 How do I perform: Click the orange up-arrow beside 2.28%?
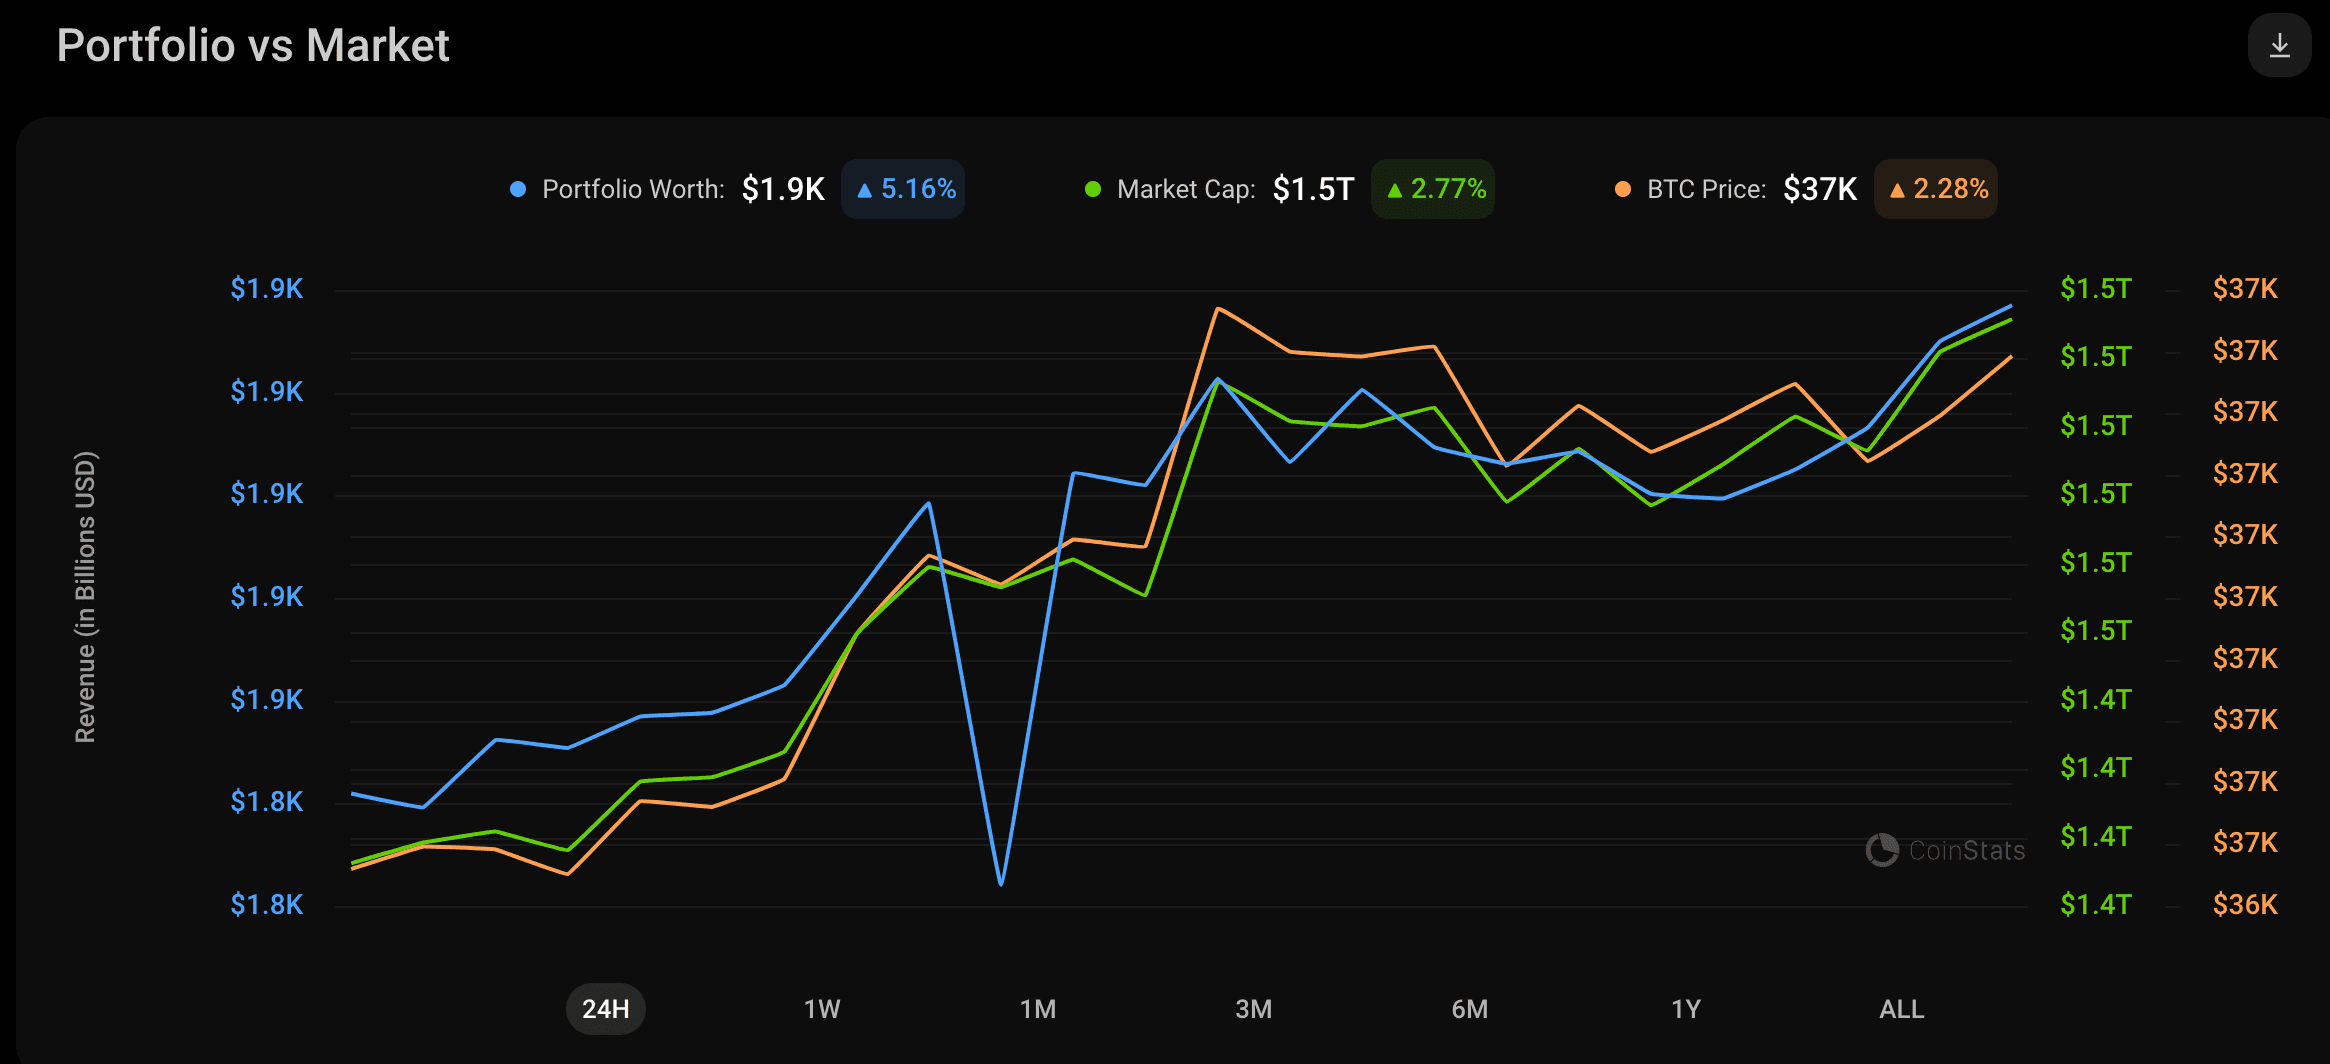click(x=1897, y=190)
